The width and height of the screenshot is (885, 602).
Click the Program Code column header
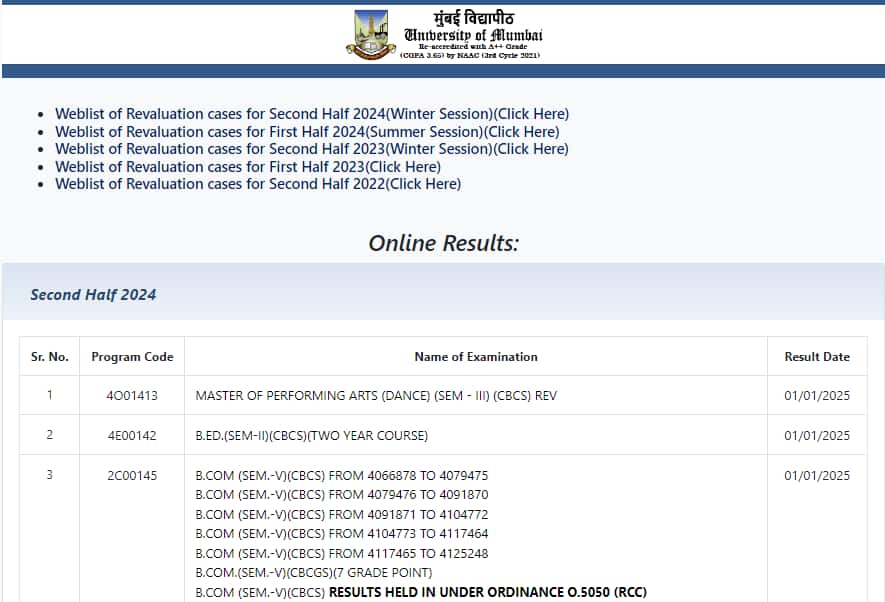pyautogui.click(x=132, y=357)
